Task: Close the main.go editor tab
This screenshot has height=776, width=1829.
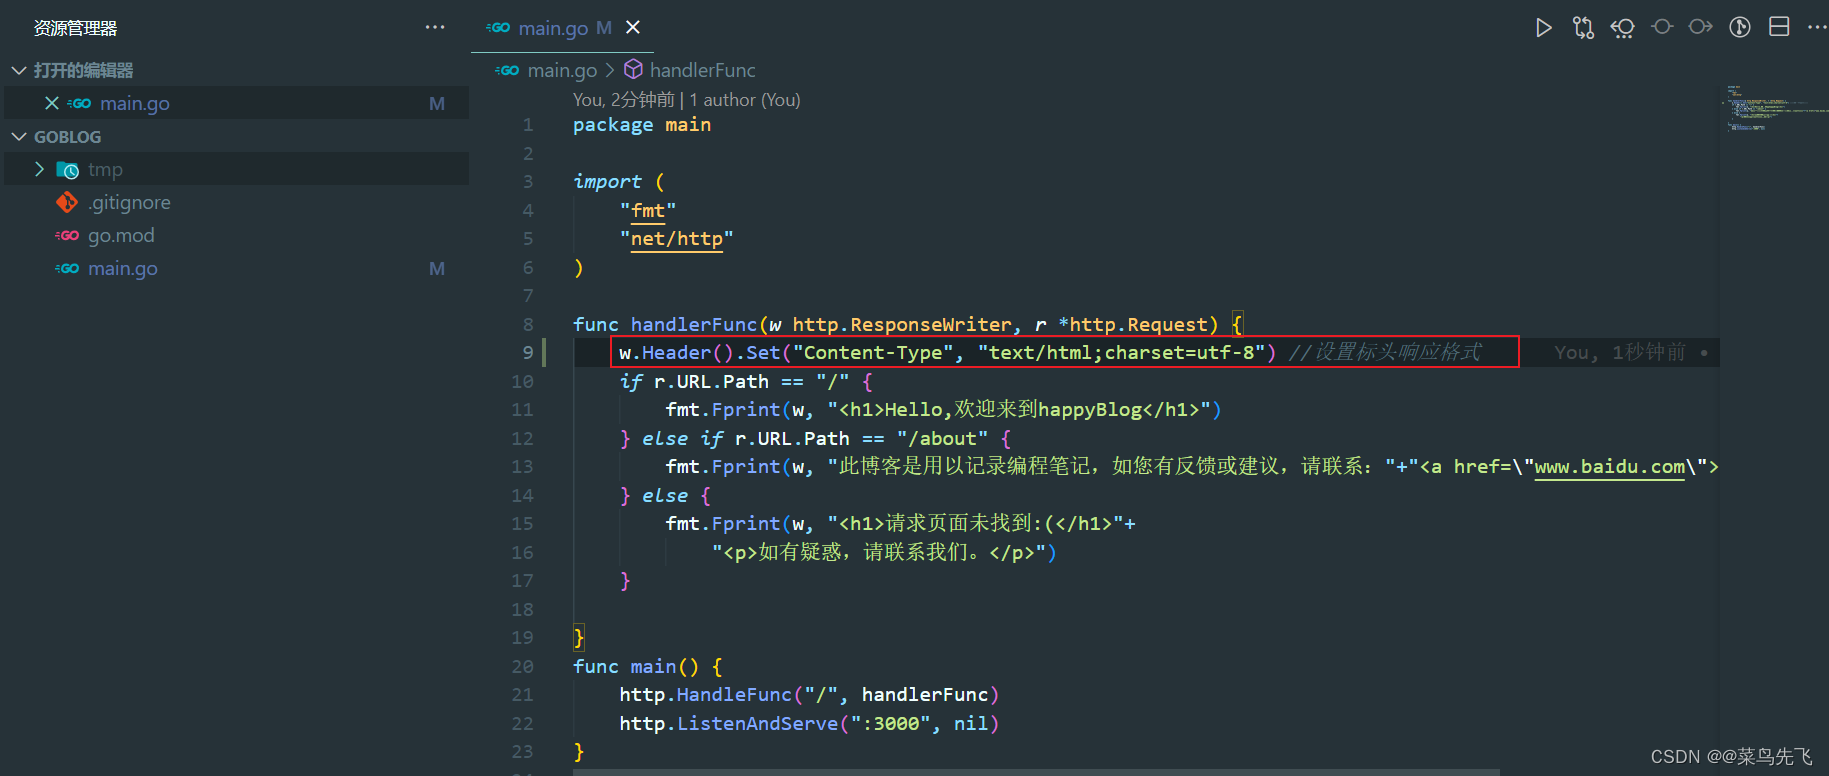Action: tap(633, 27)
